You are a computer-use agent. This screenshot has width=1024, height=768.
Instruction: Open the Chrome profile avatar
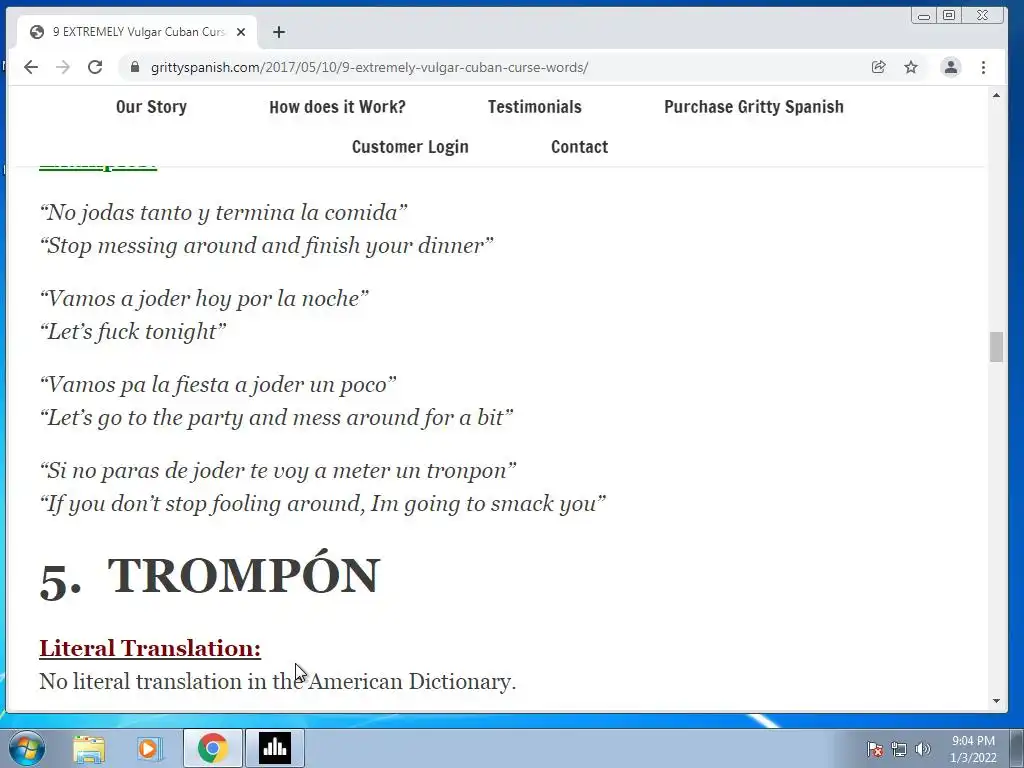point(951,67)
